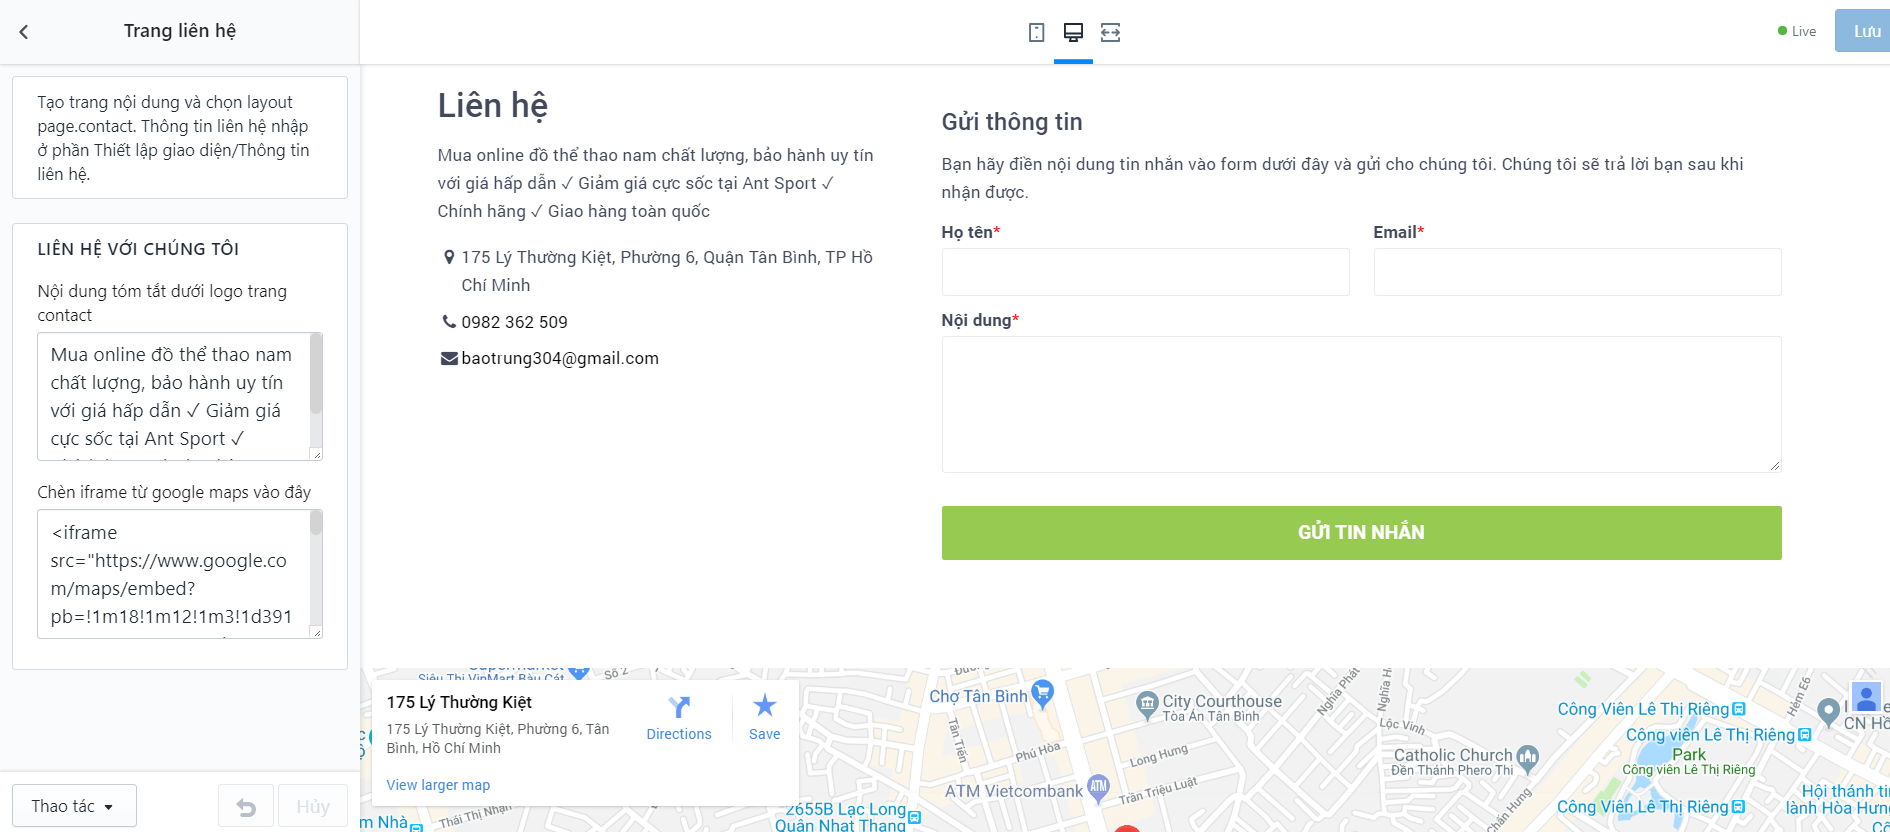Click the Directions icon on map card
This screenshot has width=1890, height=832.
679,708
